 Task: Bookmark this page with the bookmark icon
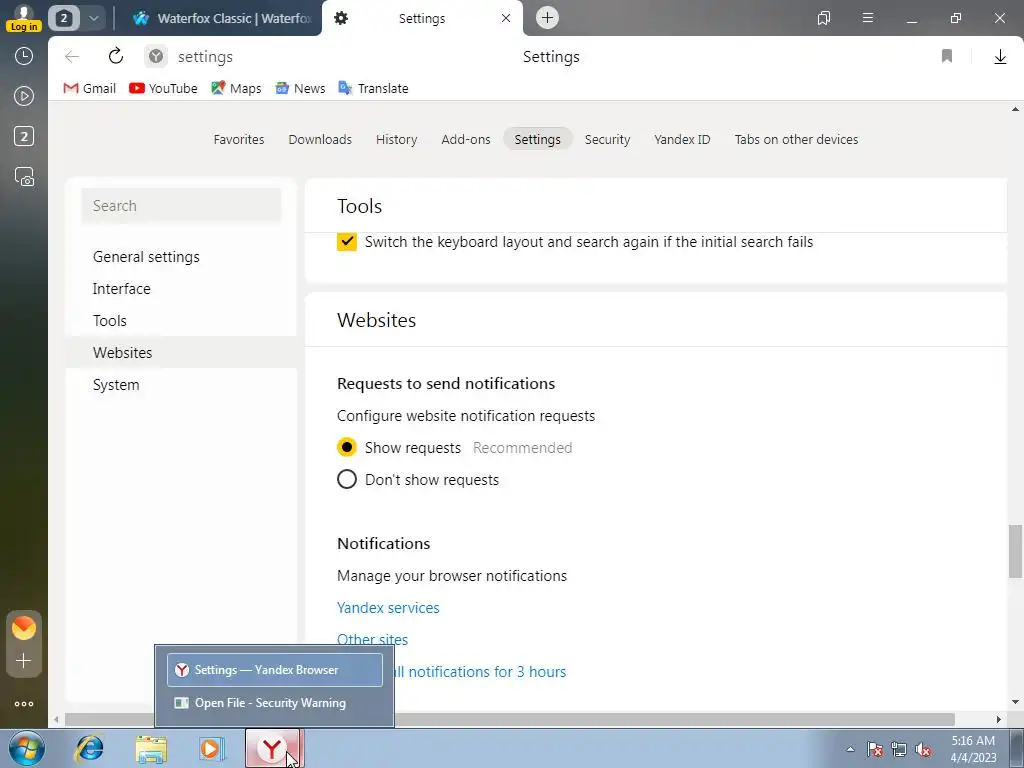click(x=947, y=57)
